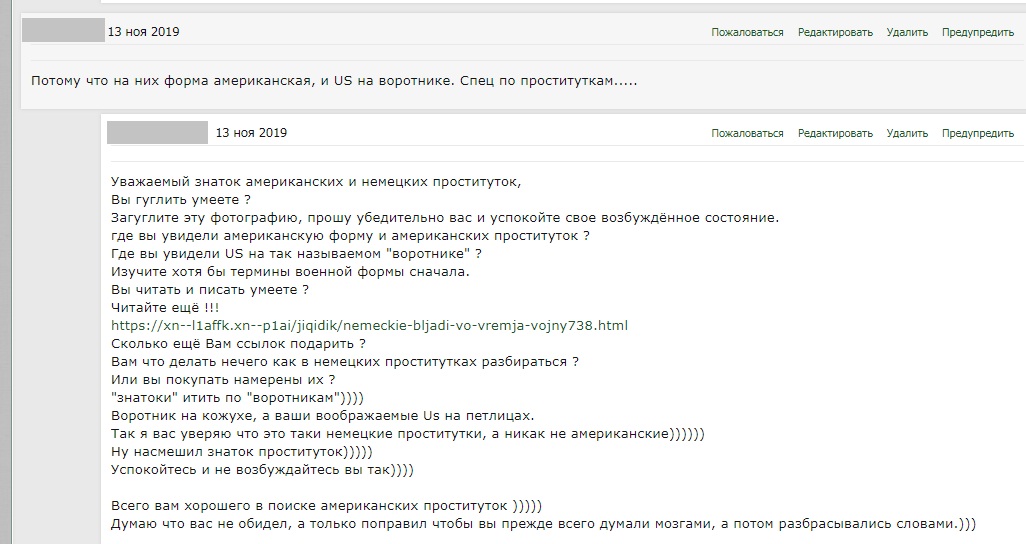Click the first comment's date 13 ноя 2019

pos(143,31)
